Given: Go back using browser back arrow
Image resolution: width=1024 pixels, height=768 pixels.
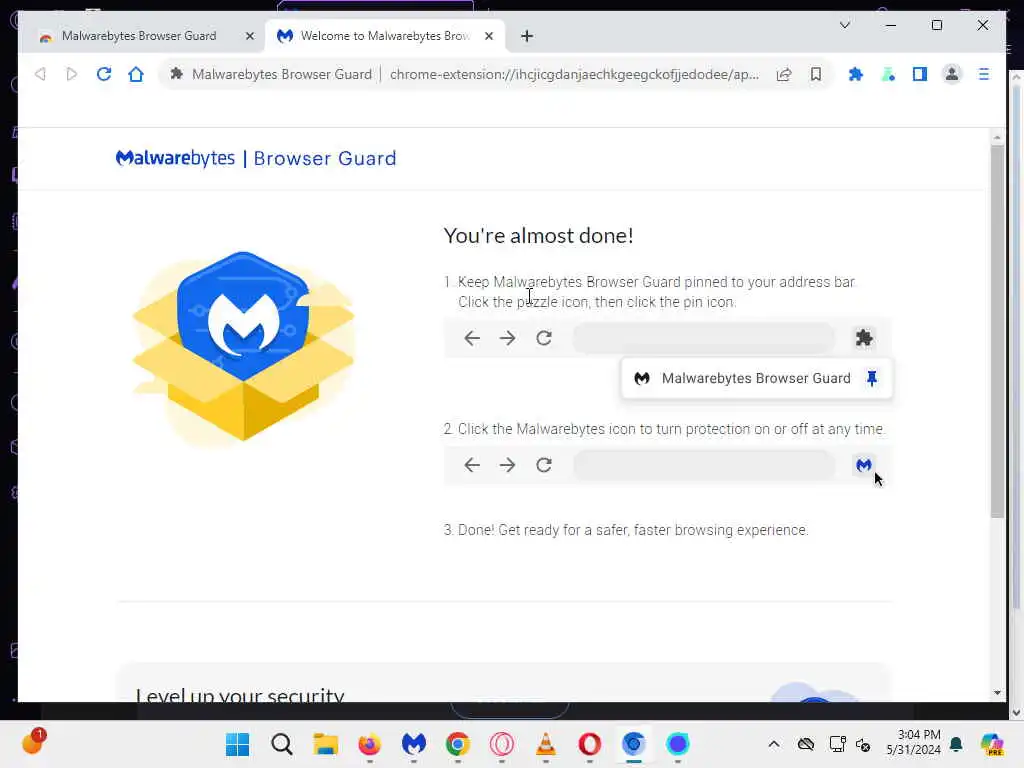Looking at the screenshot, I should point(40,74).
